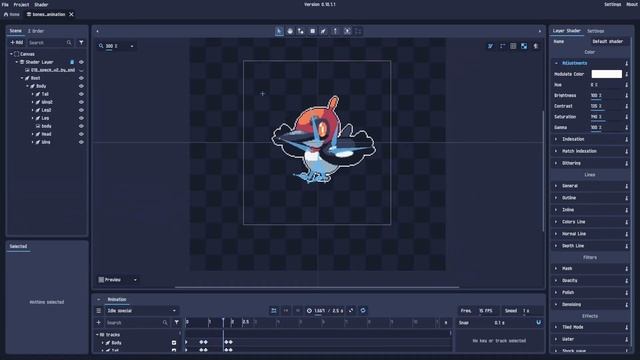This screenshot has width=640, height=360.
Task: Click the Home icon tab
Action: (11, 14)
